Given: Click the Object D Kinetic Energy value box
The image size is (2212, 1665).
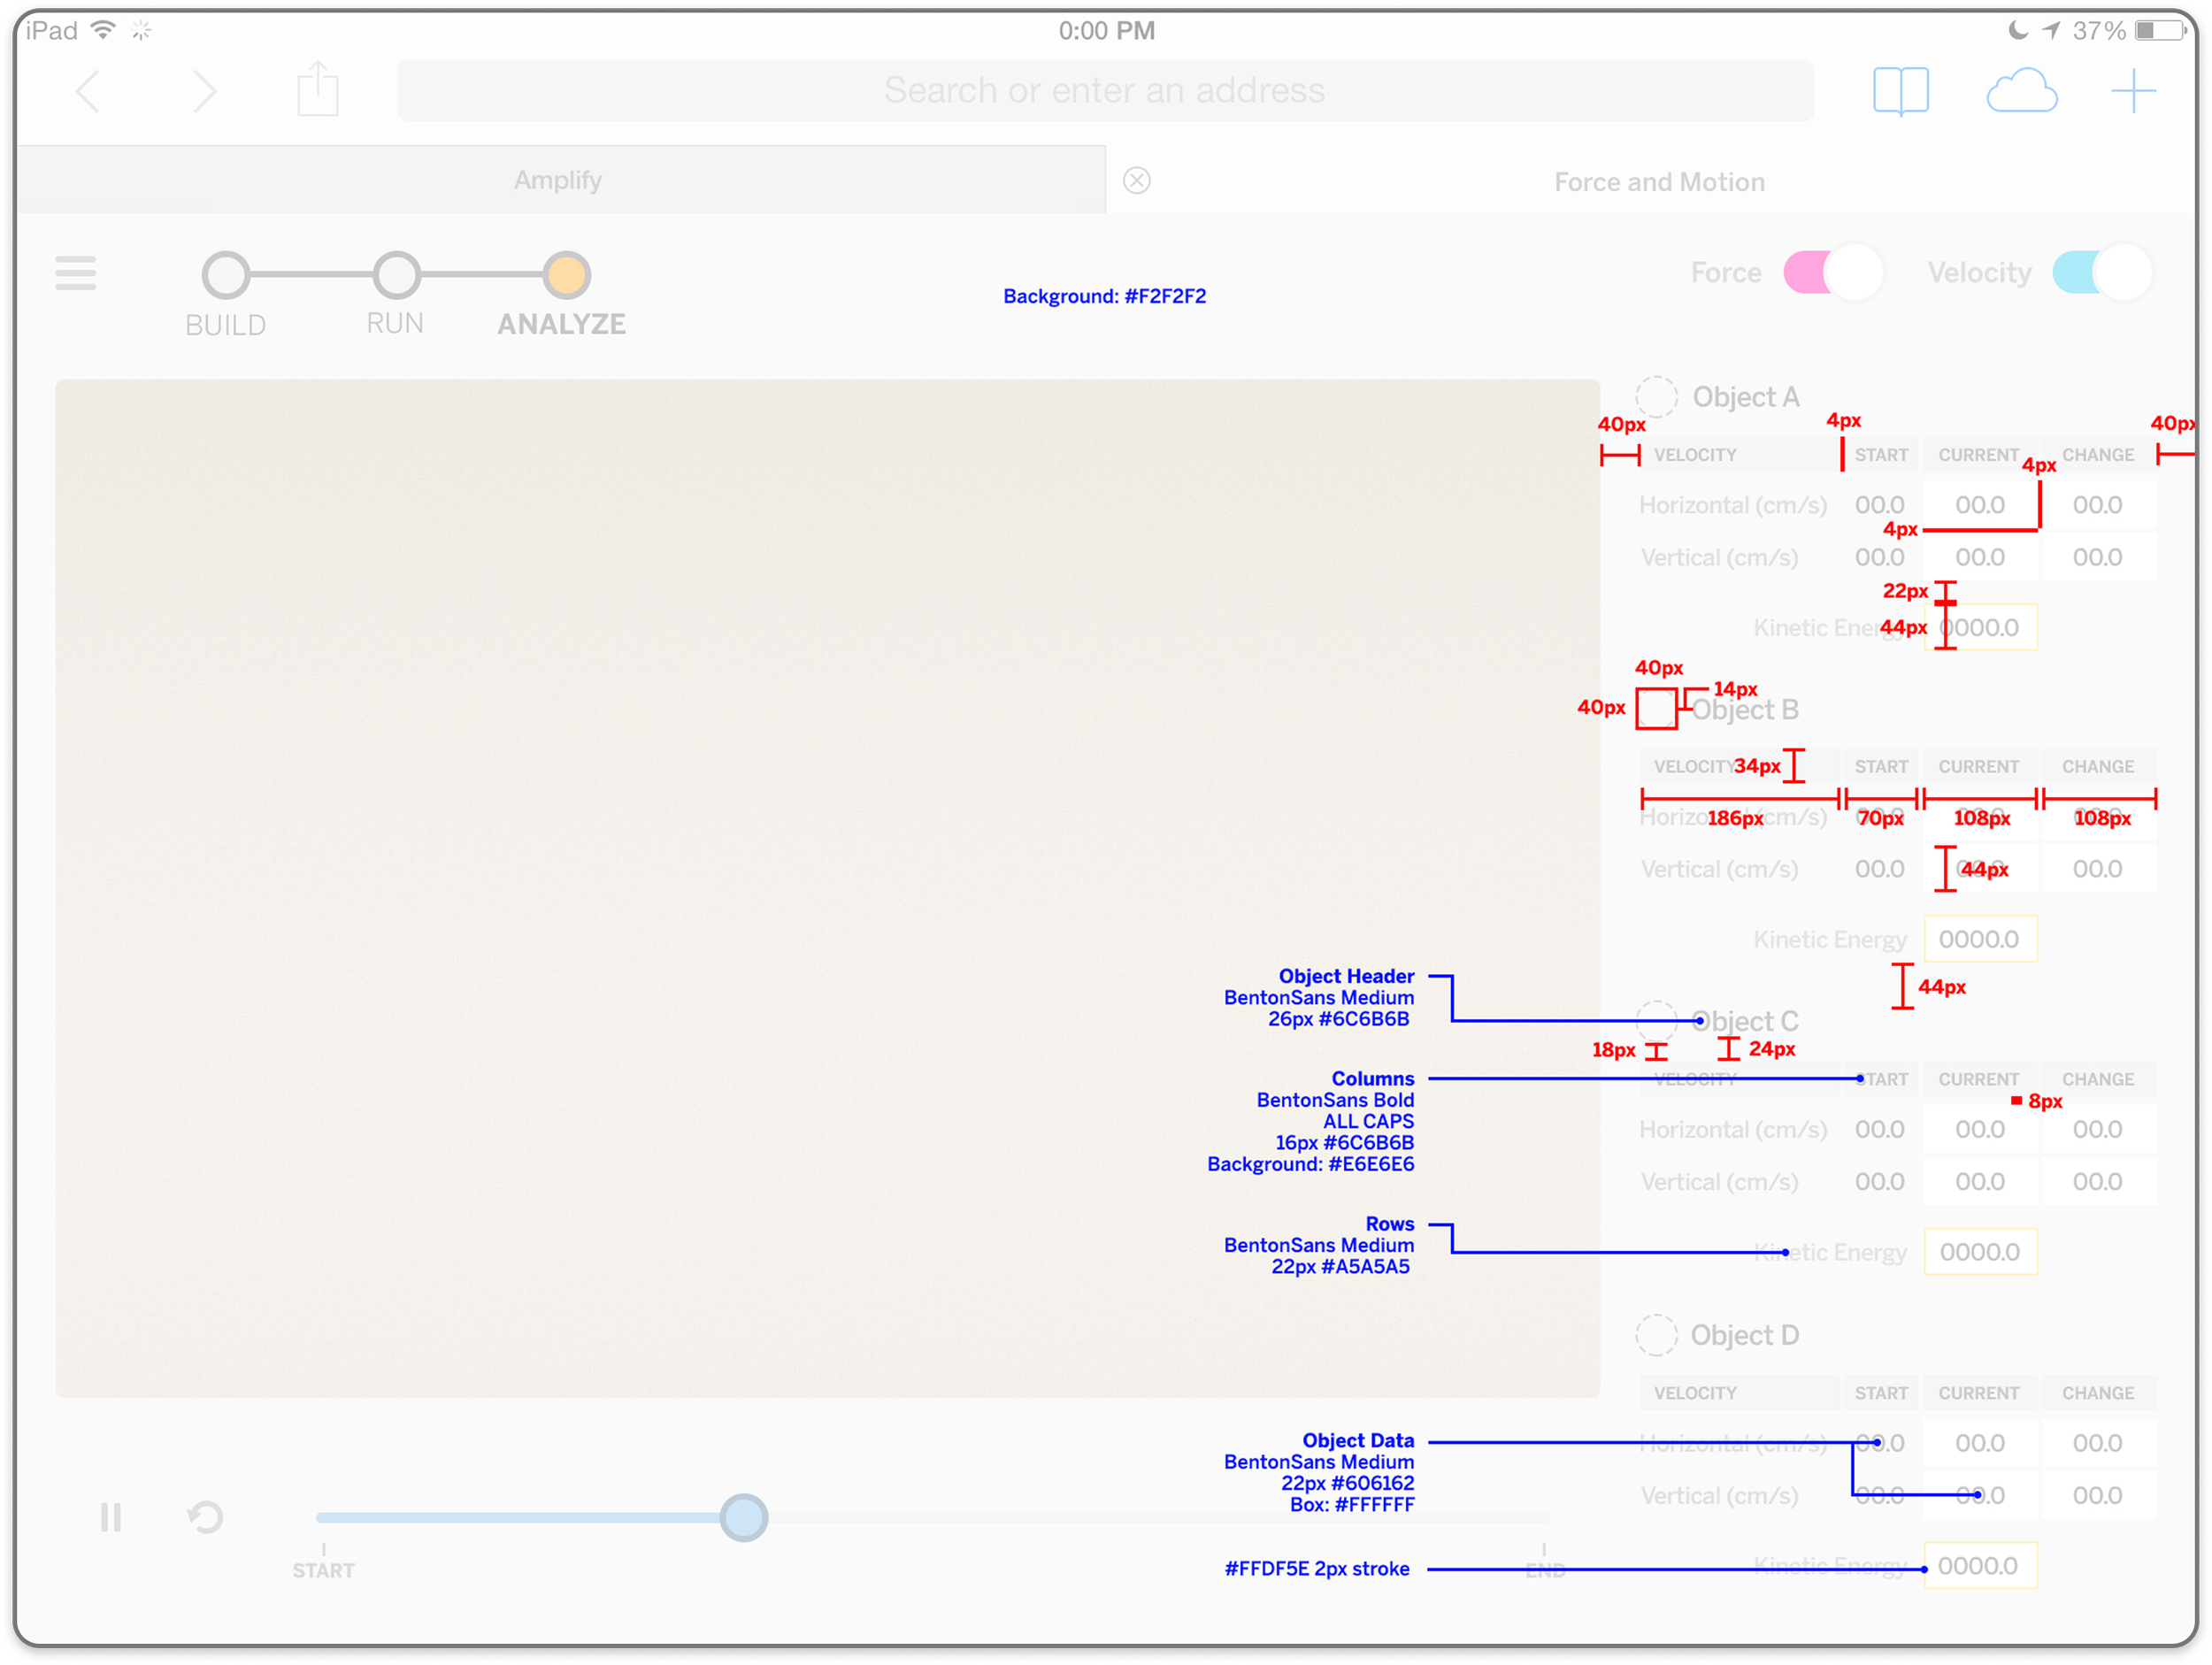Looking at the screenshot, I should [1980, 1566].
